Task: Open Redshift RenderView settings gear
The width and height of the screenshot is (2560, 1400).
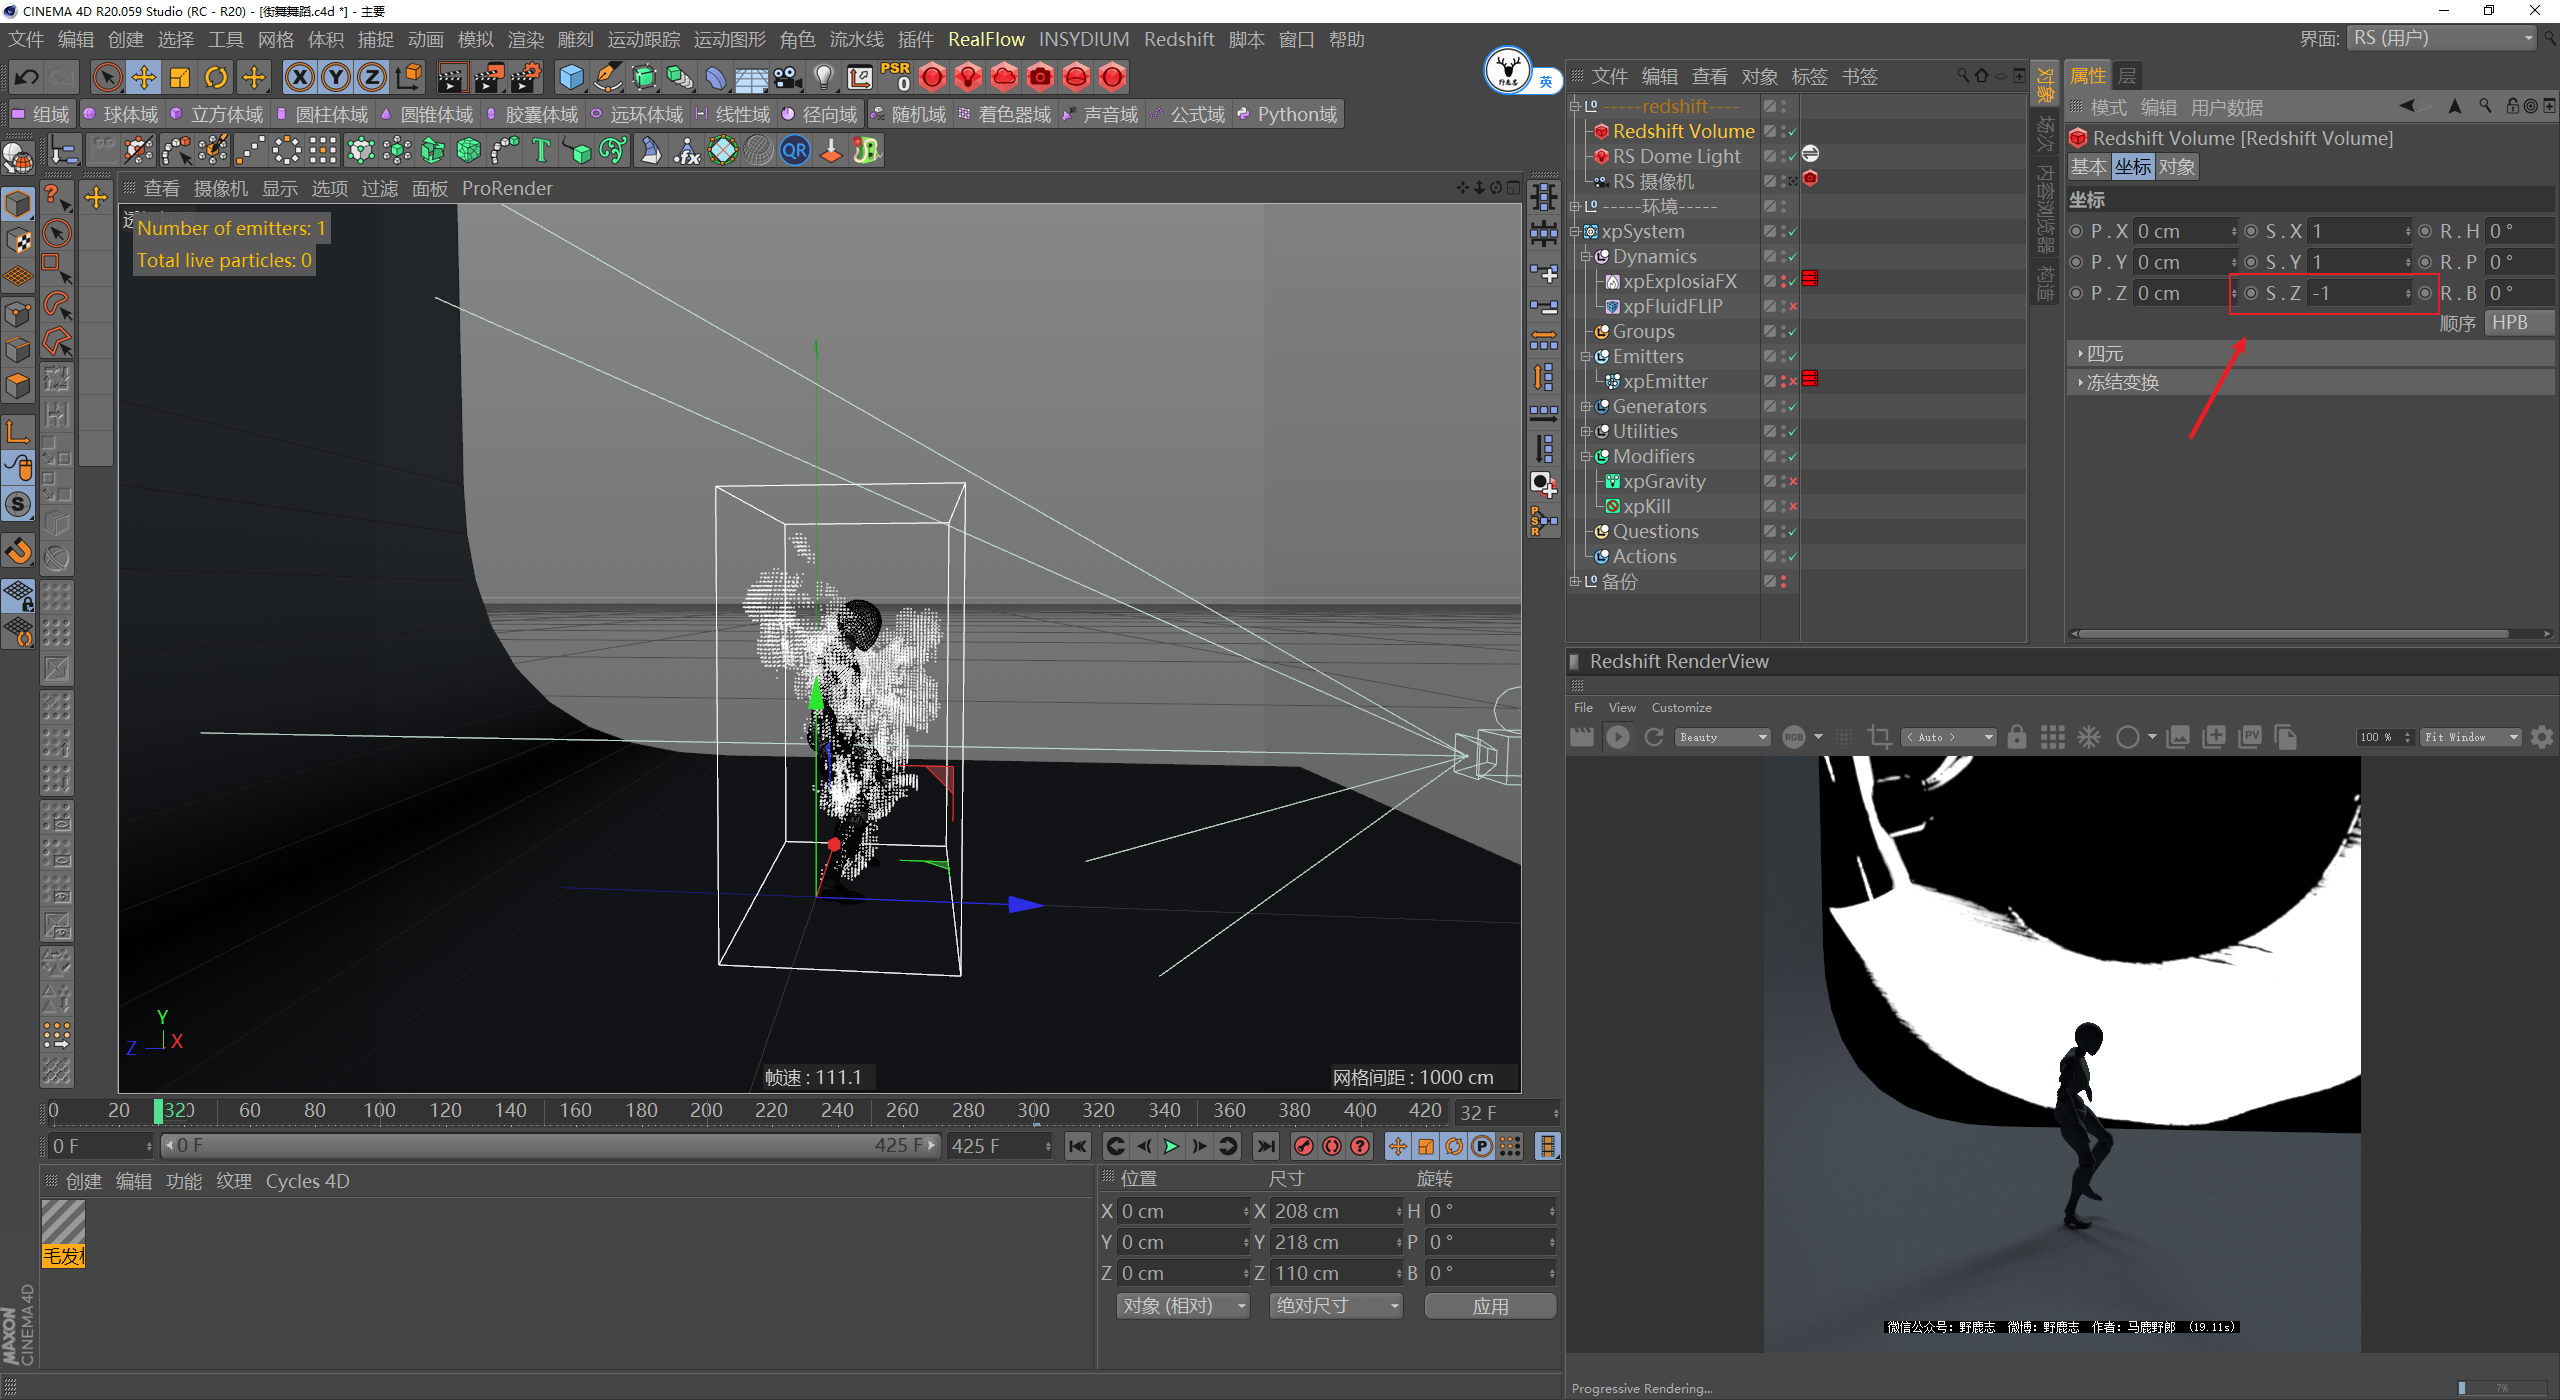Action: click(2541, 737)
